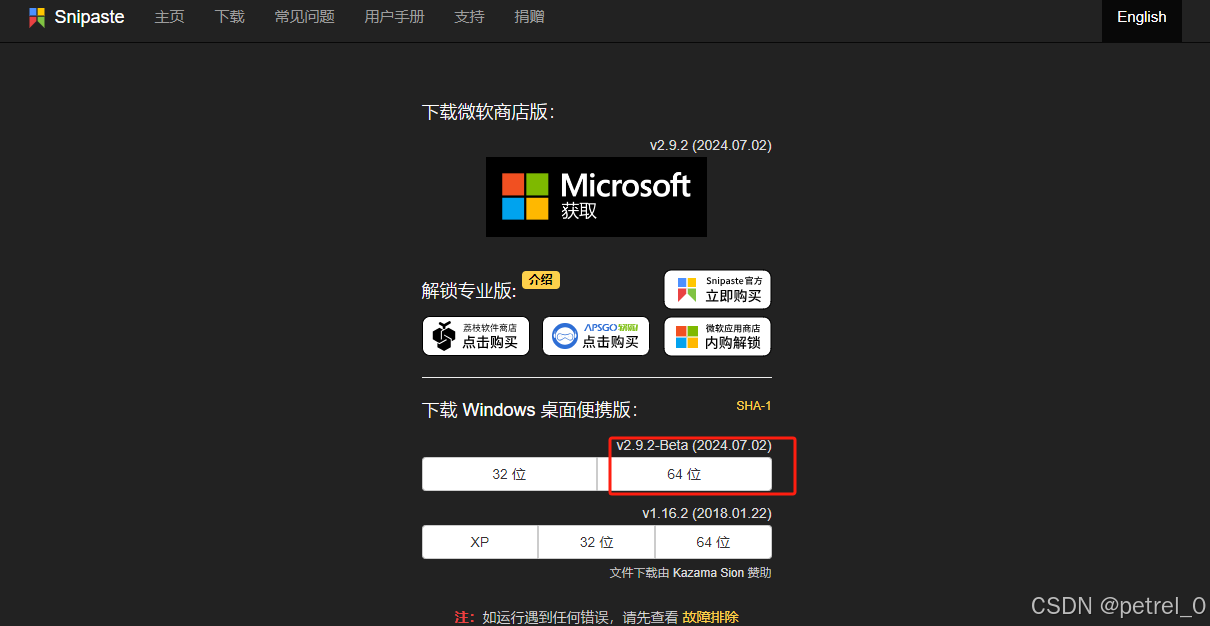Open the 主页 nav item
The height and width of the screenshot is (626, 1210).
[169, 17]
